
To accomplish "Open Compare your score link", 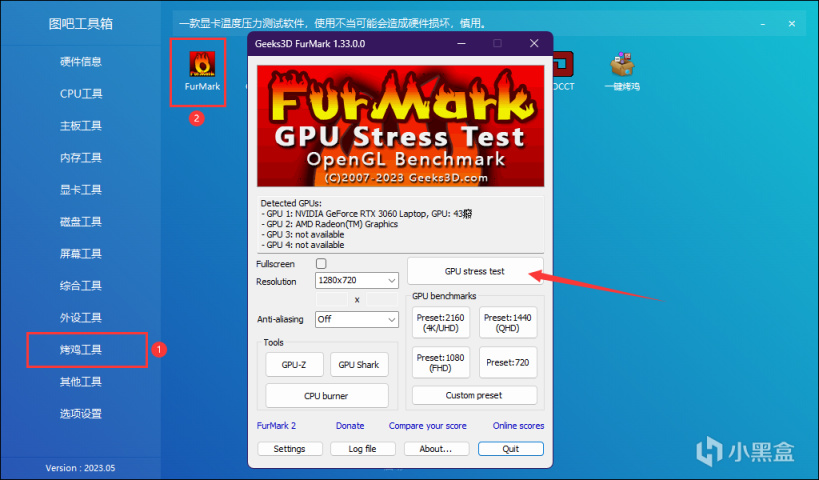I will (427, 426).
